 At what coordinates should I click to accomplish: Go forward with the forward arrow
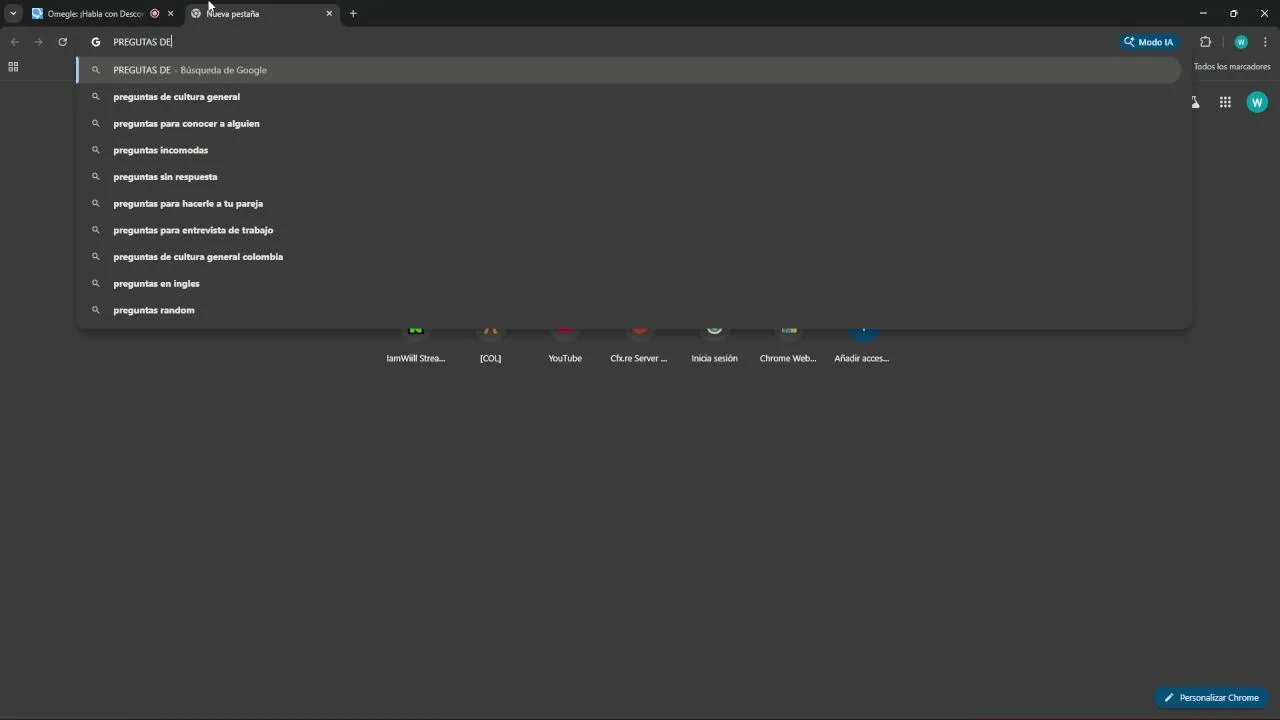(x=38, y=42)
